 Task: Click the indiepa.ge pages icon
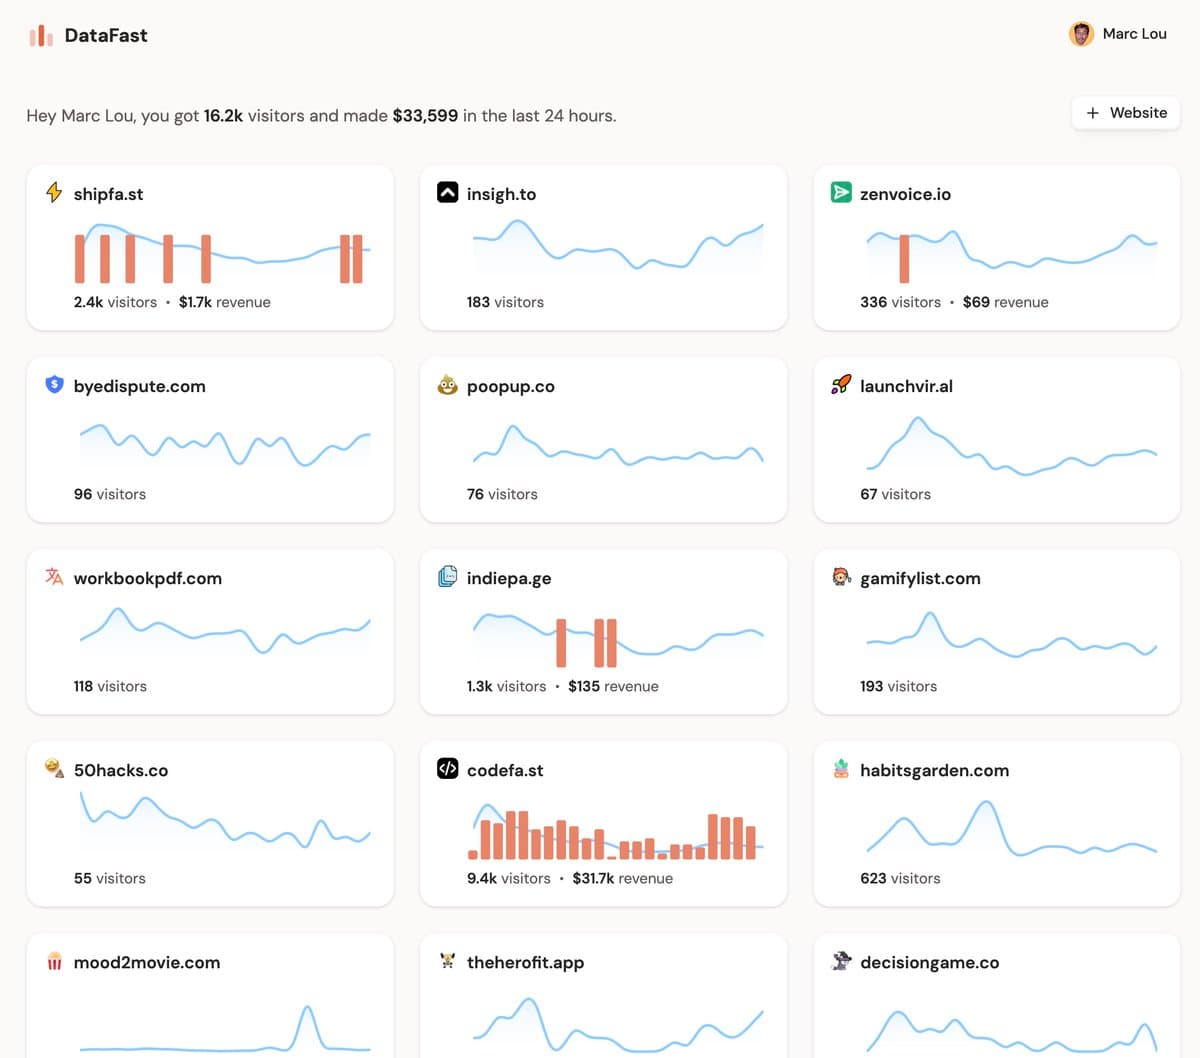[x=448, y=576]
